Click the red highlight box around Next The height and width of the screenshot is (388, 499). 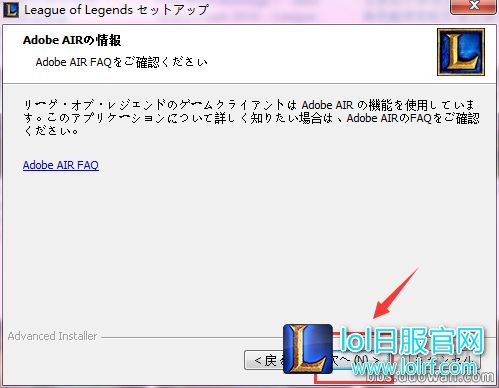pos(353,357)
